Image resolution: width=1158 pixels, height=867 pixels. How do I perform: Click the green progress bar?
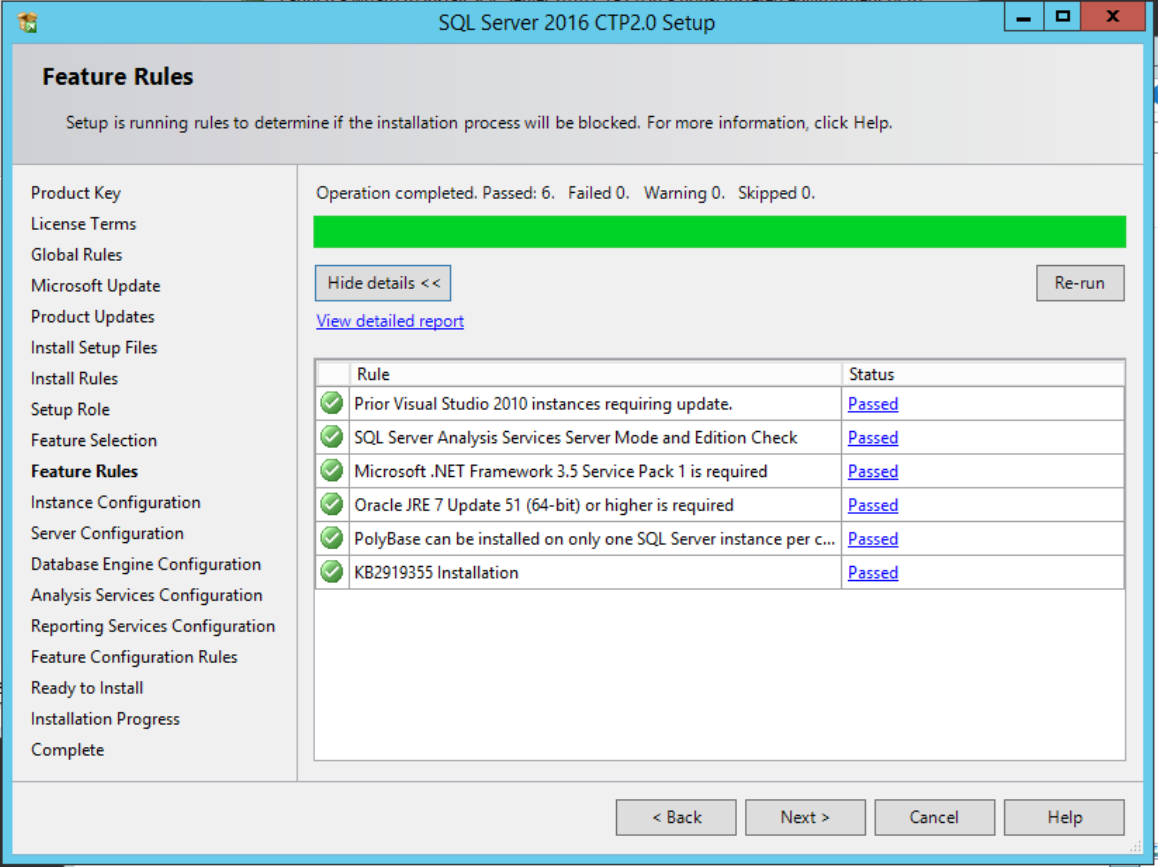click(719, 231)
